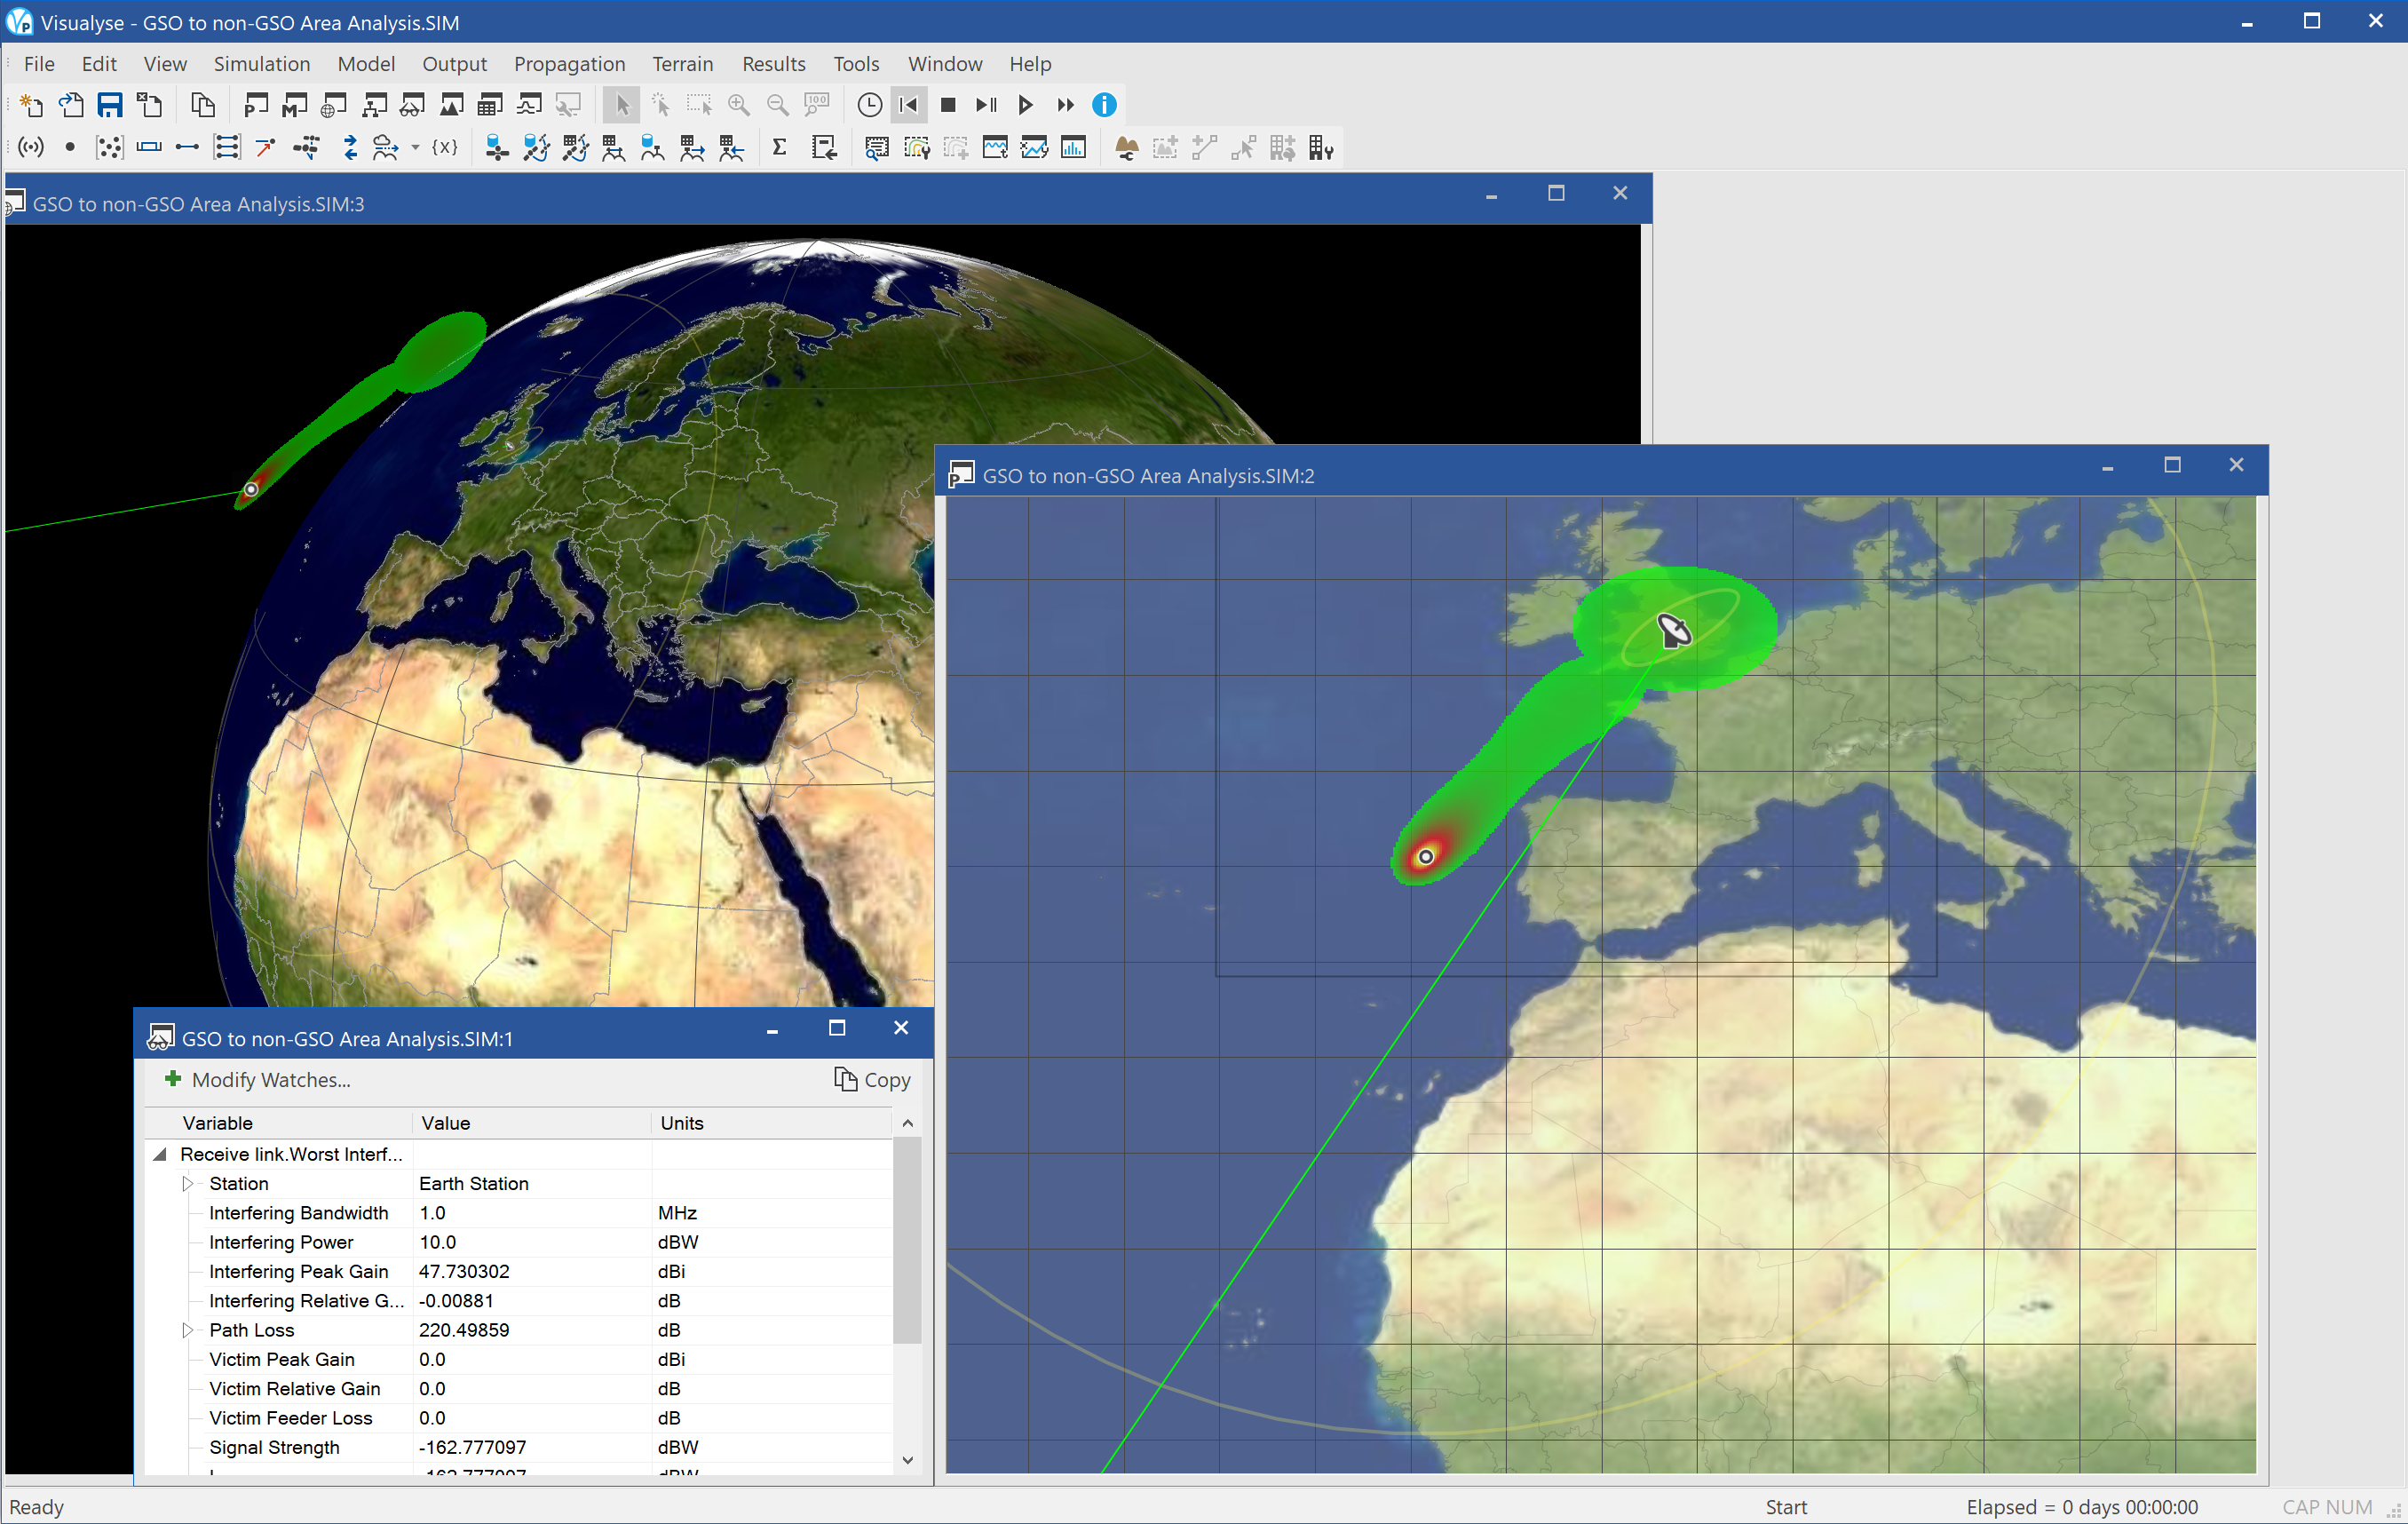Reset simulation to start button
The image size is (2408, 1524).
(x=909, y=105)
